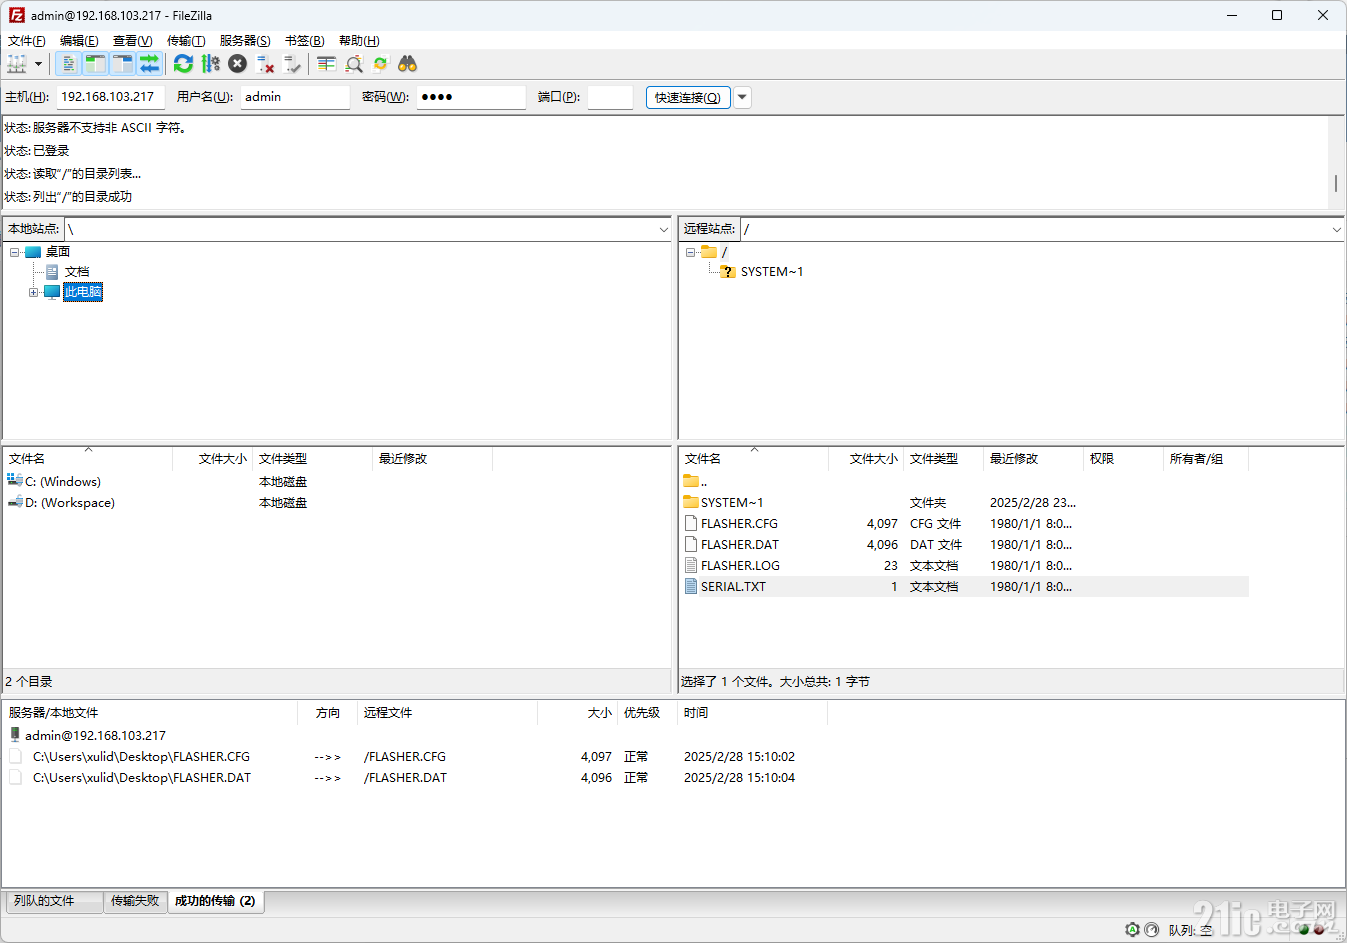This screenshot has height=943, width=1347.
Task: Select the D: (Workspace) drive
Action: pos(69,503)
